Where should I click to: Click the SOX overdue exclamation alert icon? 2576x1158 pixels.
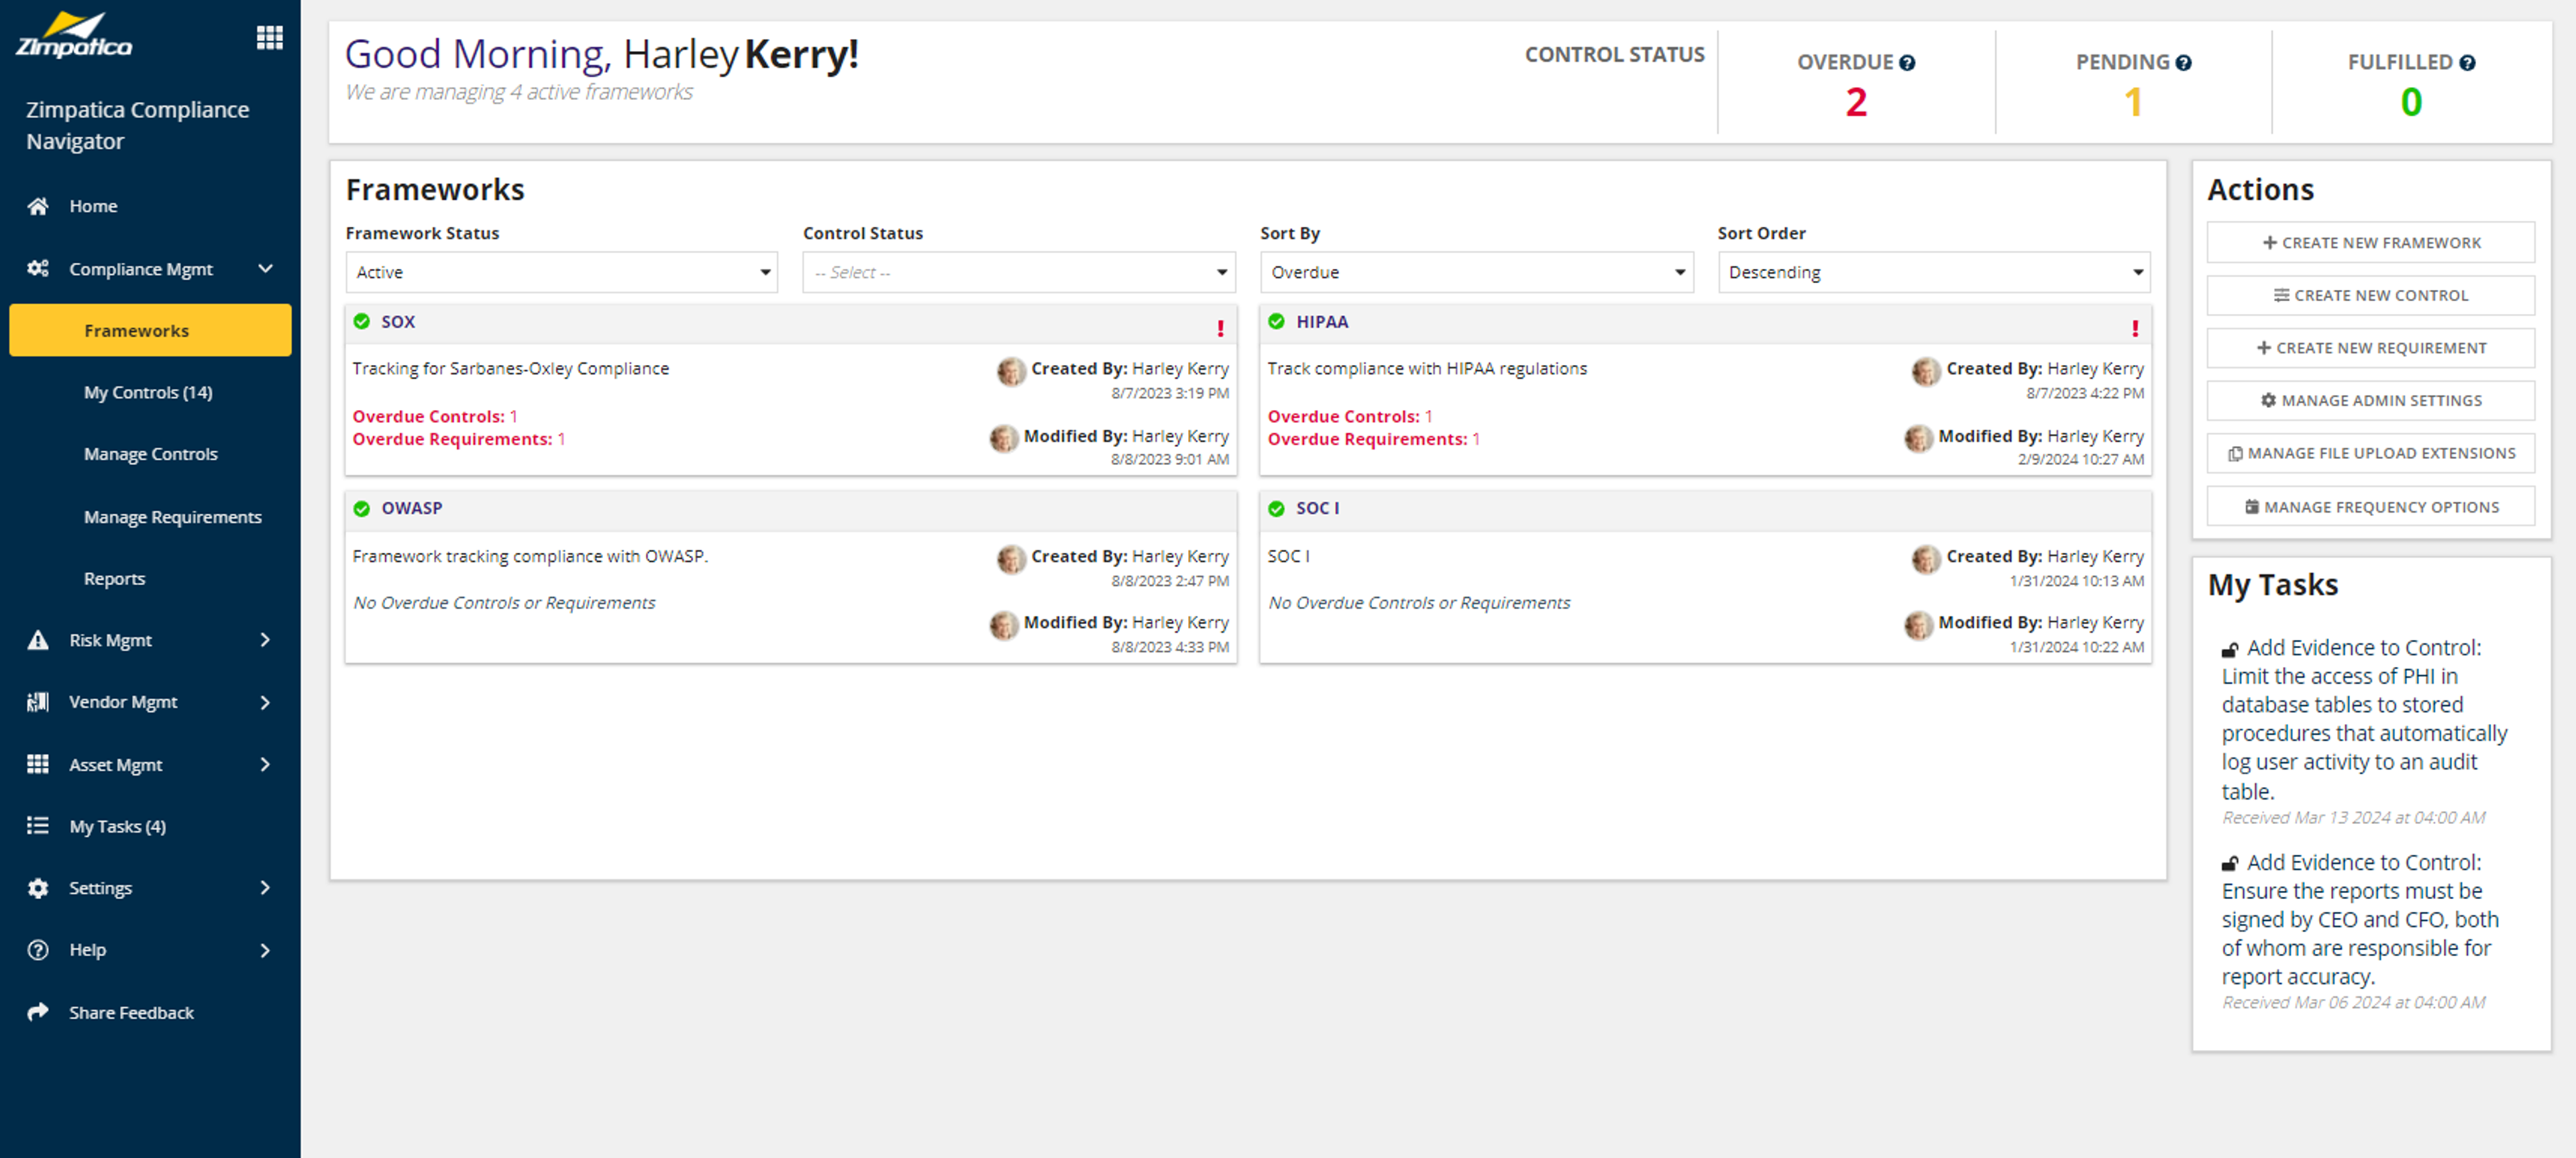pos(1220,328)
